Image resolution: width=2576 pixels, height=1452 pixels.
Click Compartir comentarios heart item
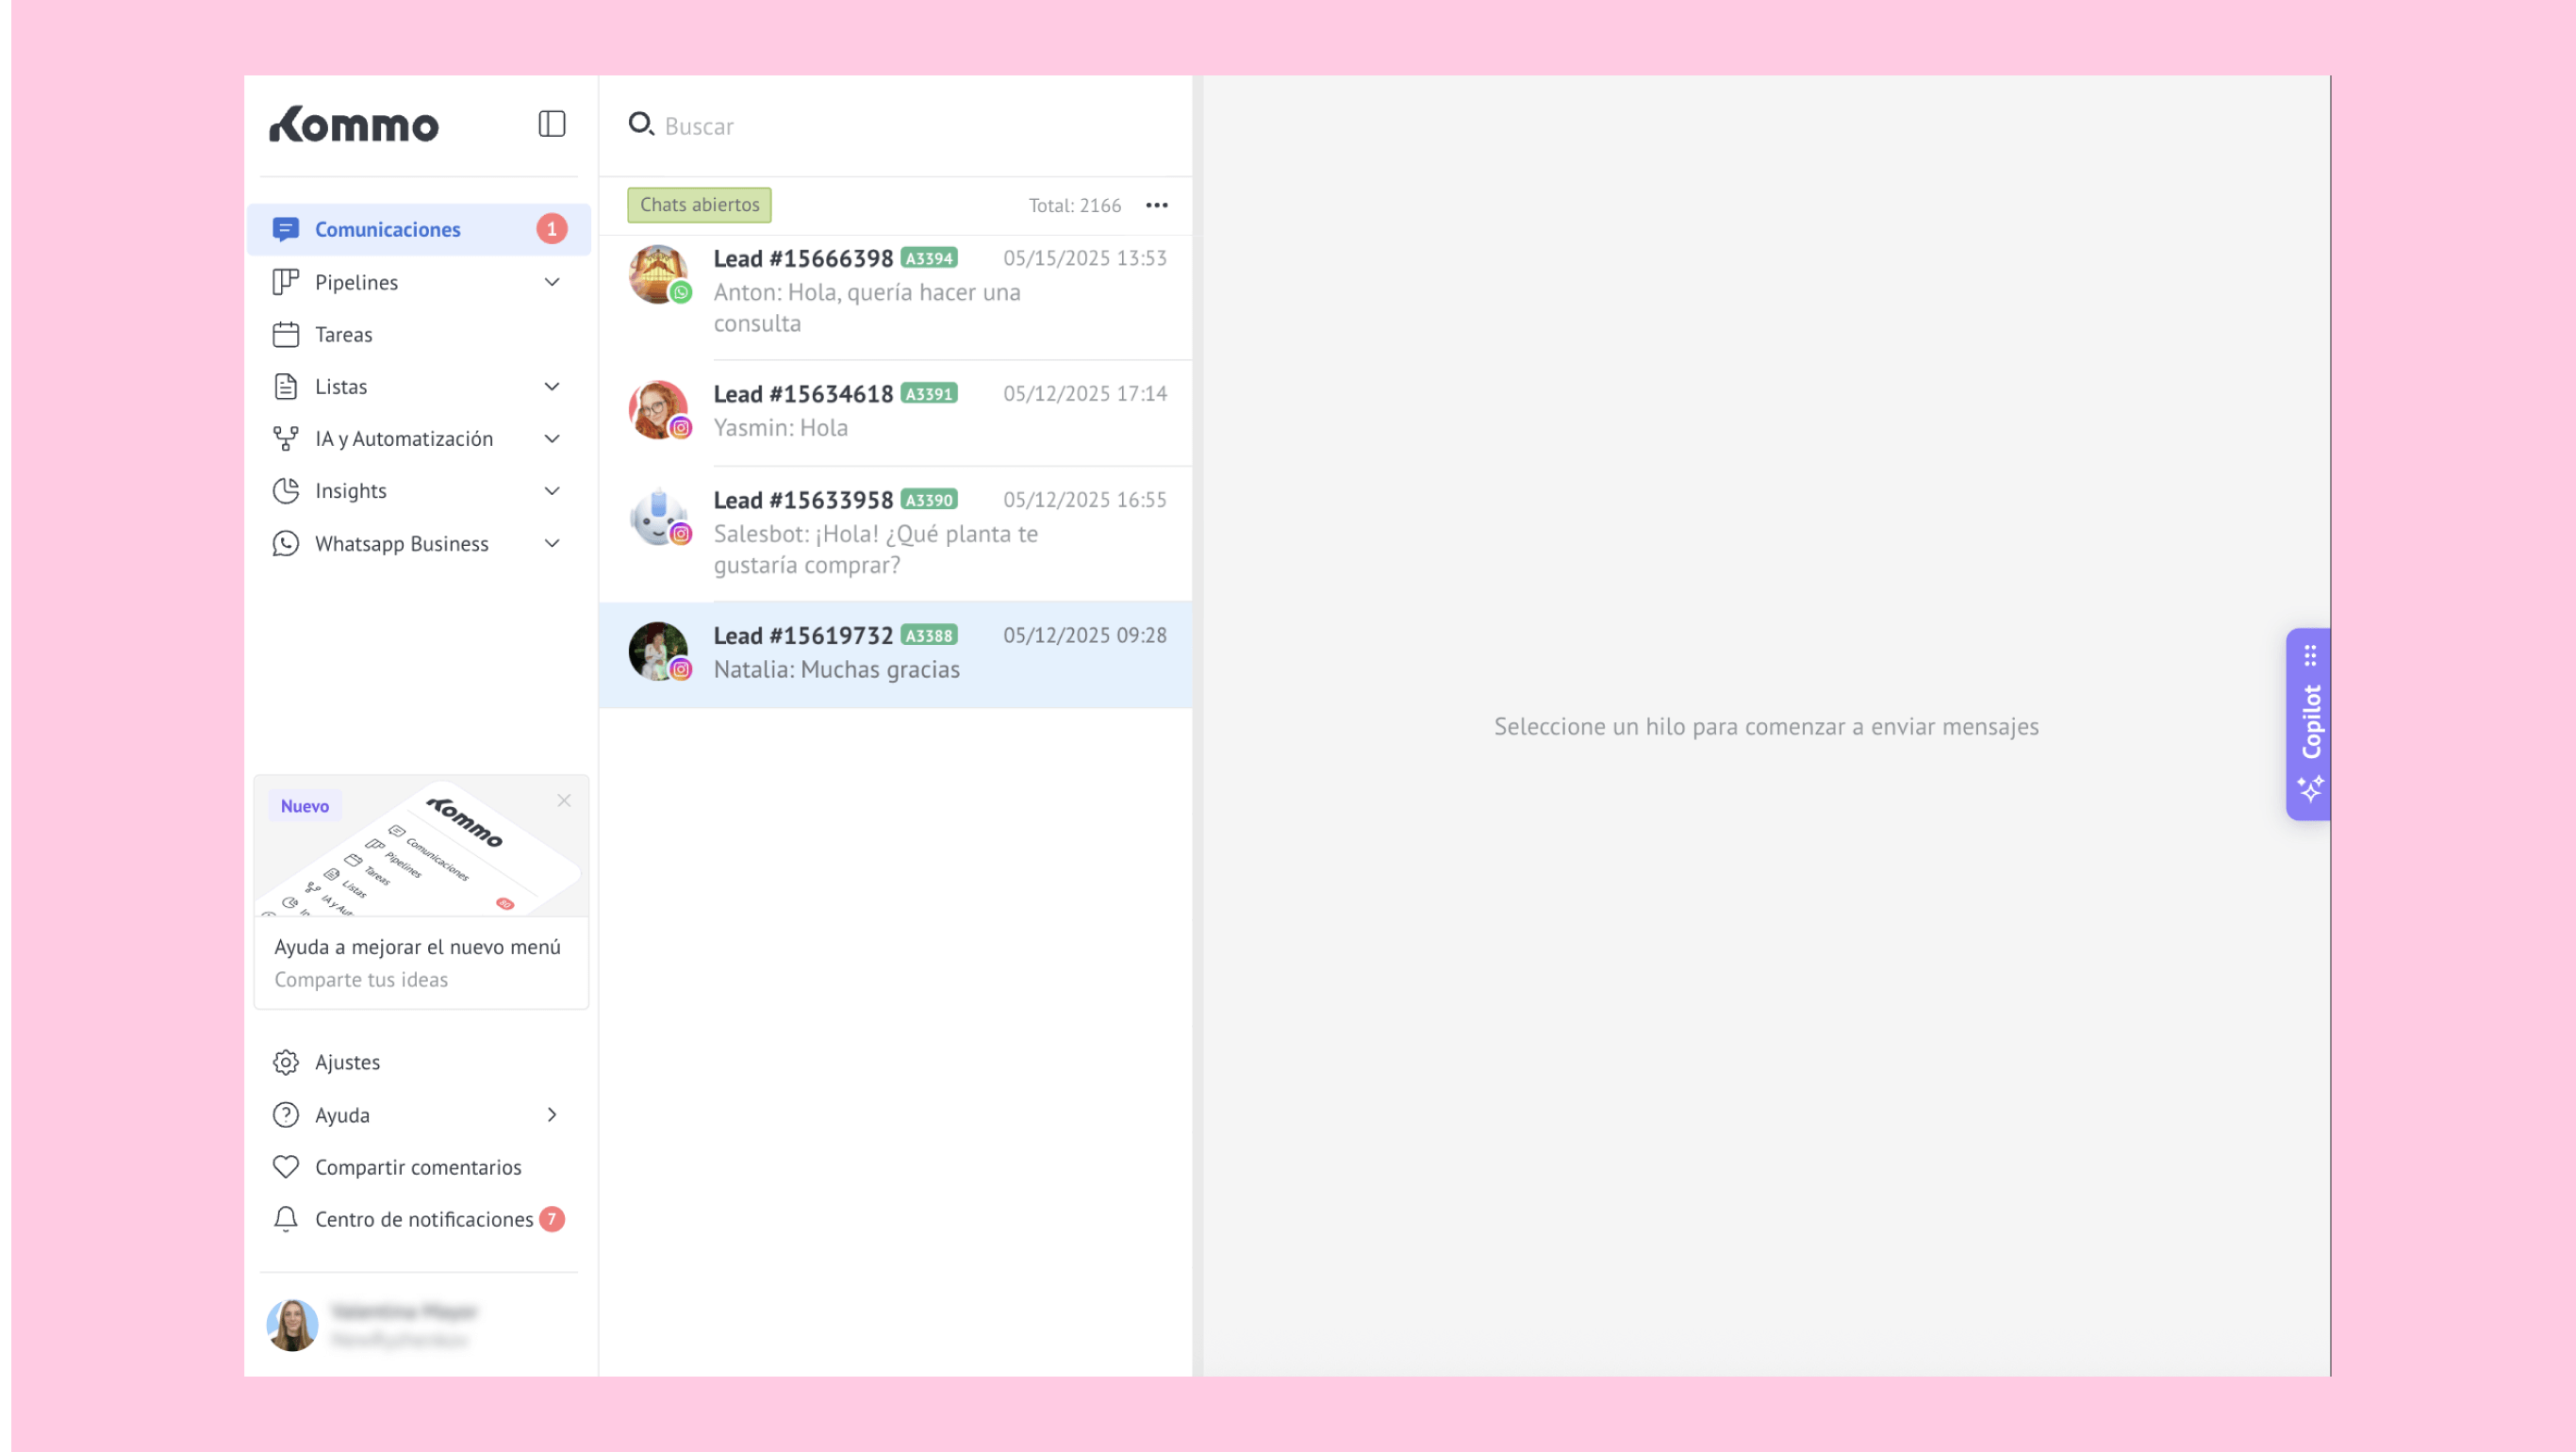(x=417, y=1167)
